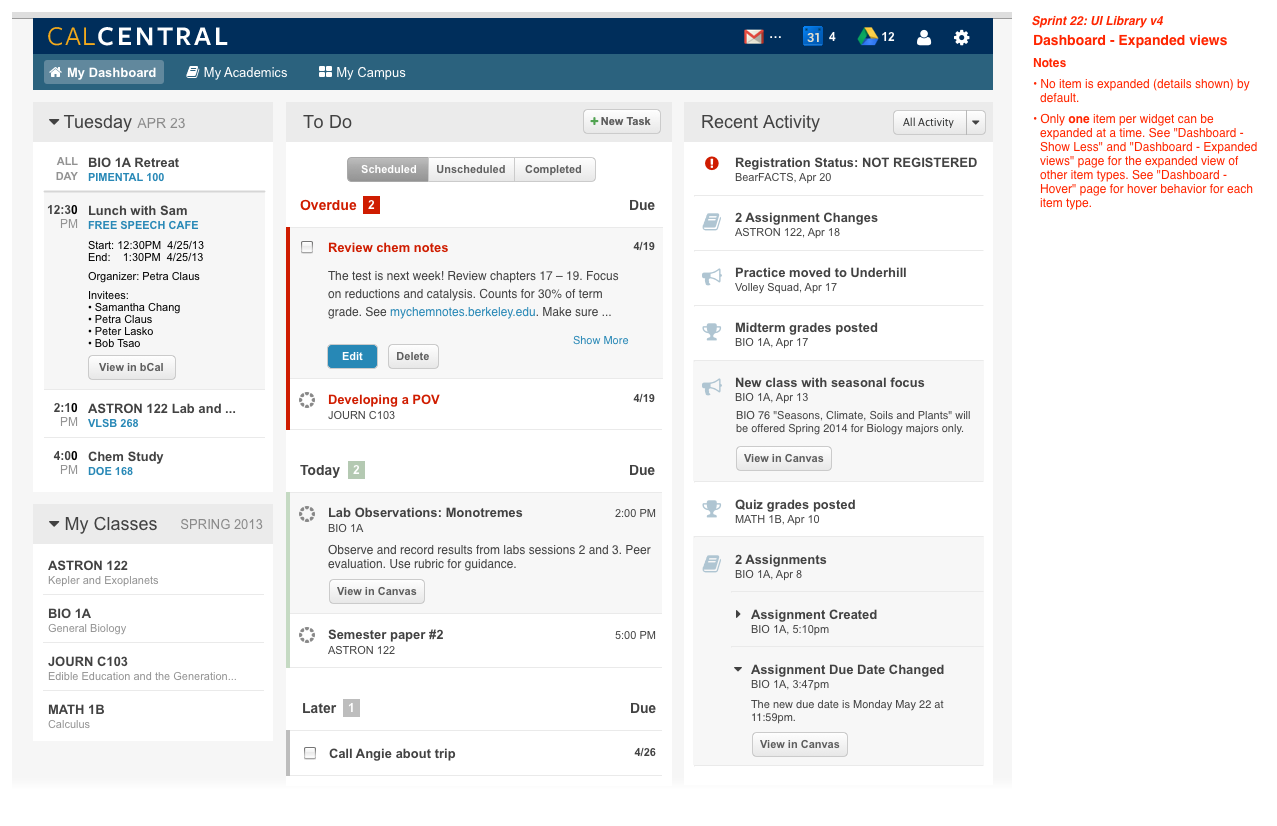Click the Later count badge

click(351, 708)
